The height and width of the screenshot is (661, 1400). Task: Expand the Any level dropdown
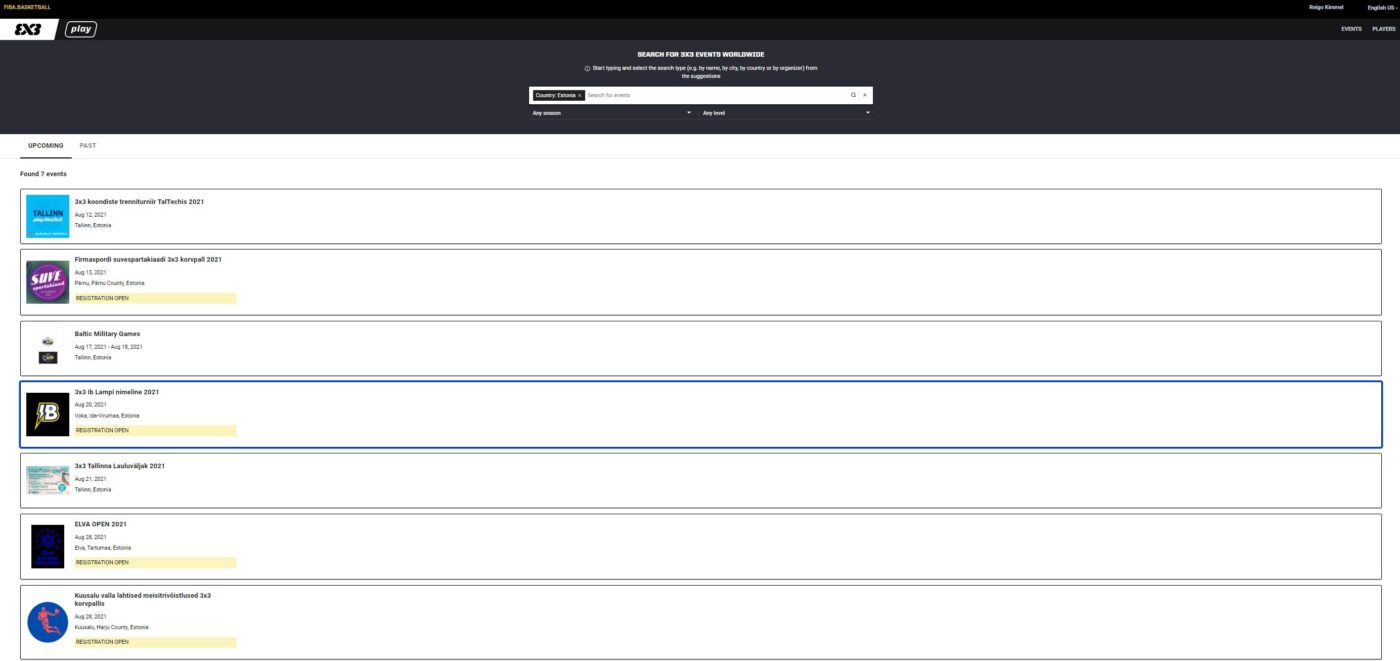tap(785, 113)
